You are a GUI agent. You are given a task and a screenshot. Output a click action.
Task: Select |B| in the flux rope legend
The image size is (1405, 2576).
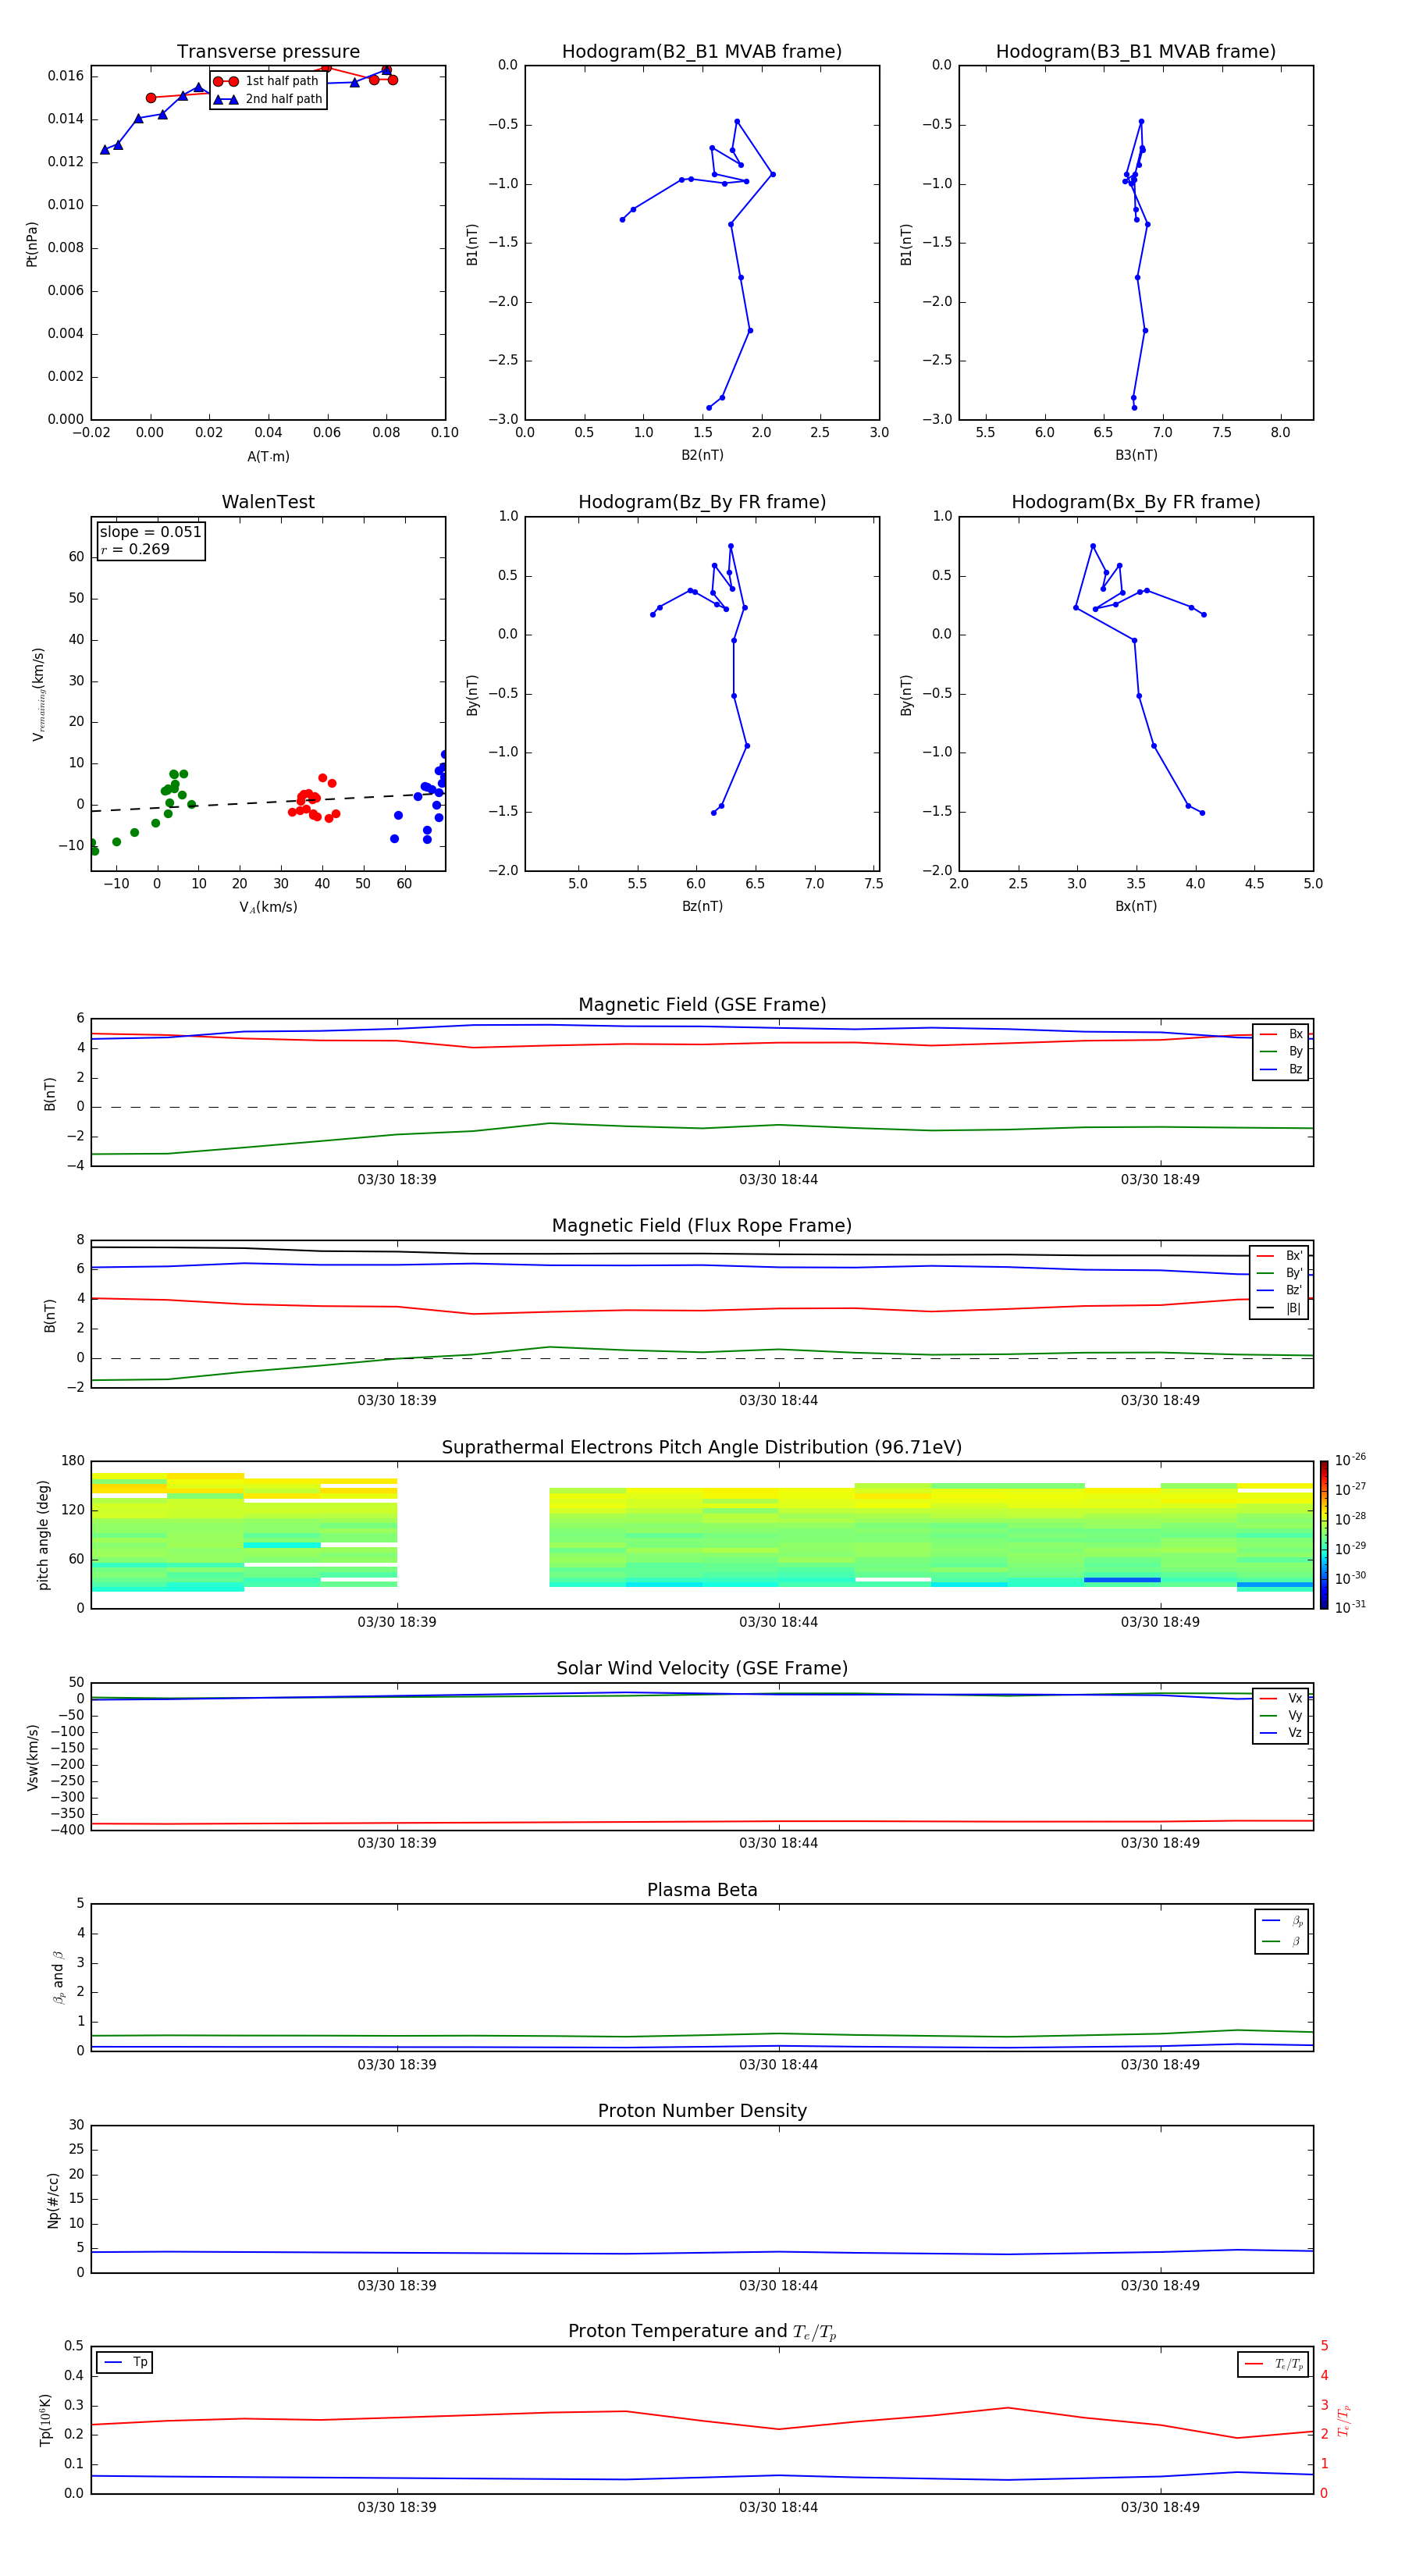(1279, 1308)
